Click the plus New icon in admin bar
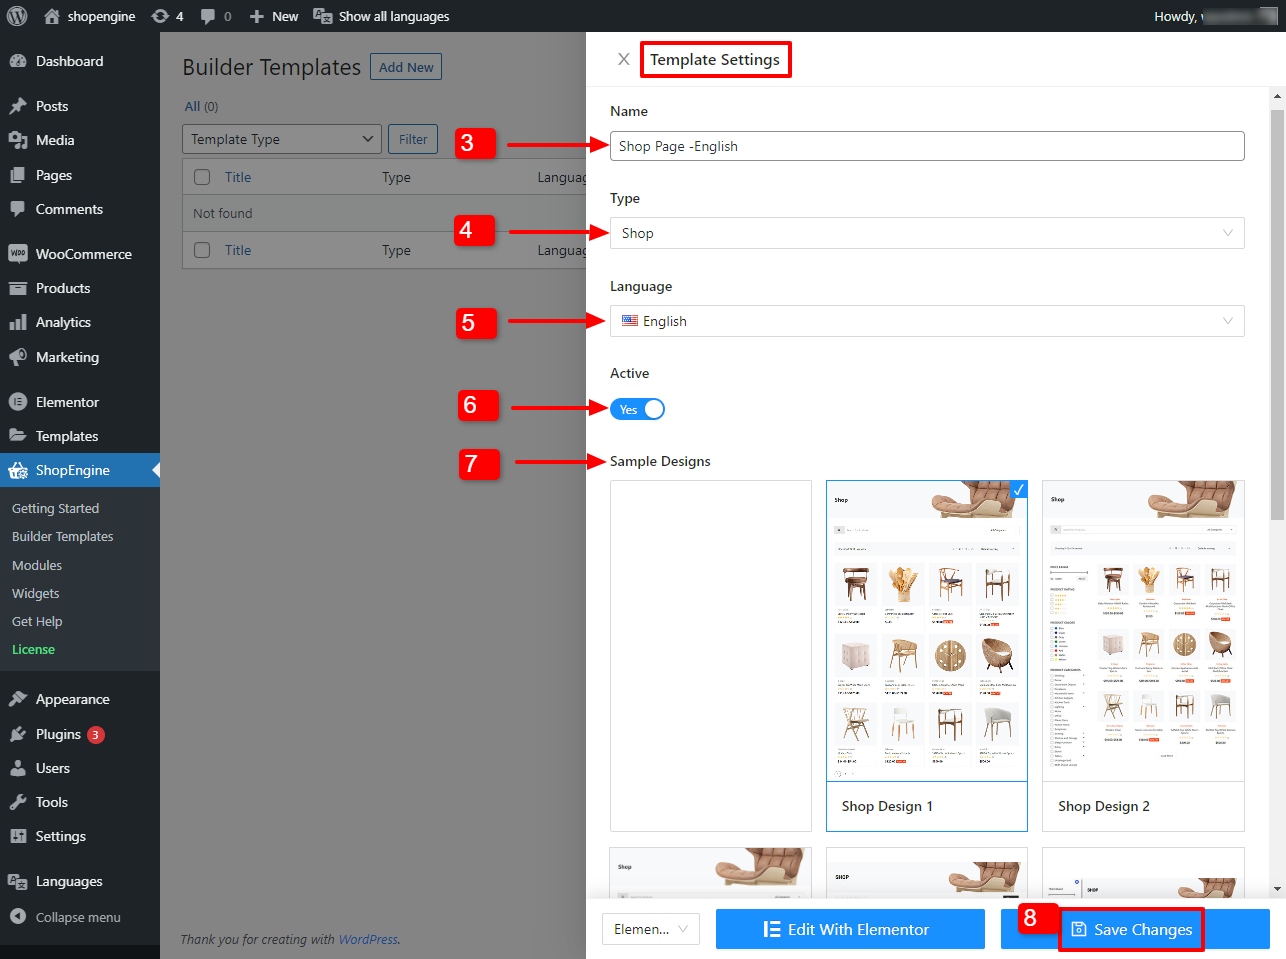1286x959 pixels. [x=257, y=16]
